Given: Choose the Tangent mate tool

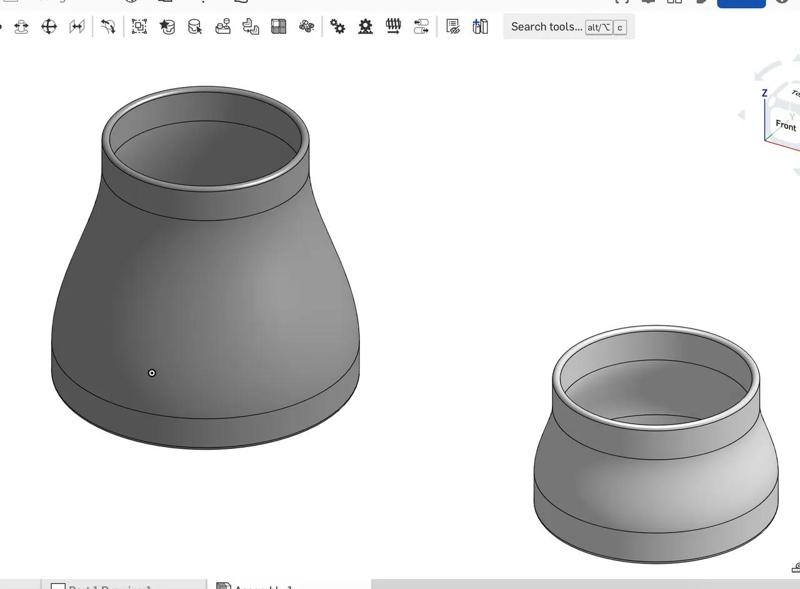Looking at the screenshot, I should tap(107, 27).
